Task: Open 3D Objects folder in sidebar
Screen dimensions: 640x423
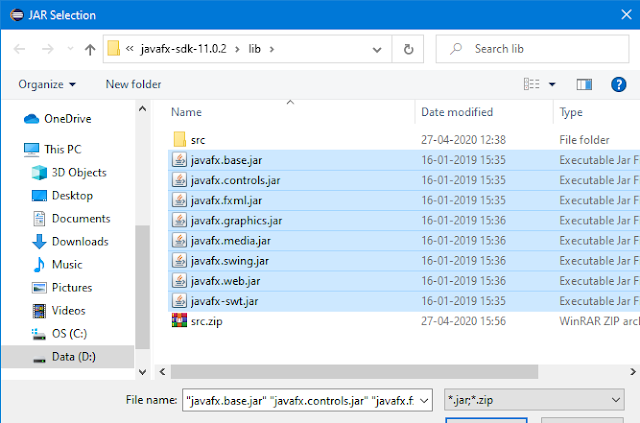Action: [69, 173]
